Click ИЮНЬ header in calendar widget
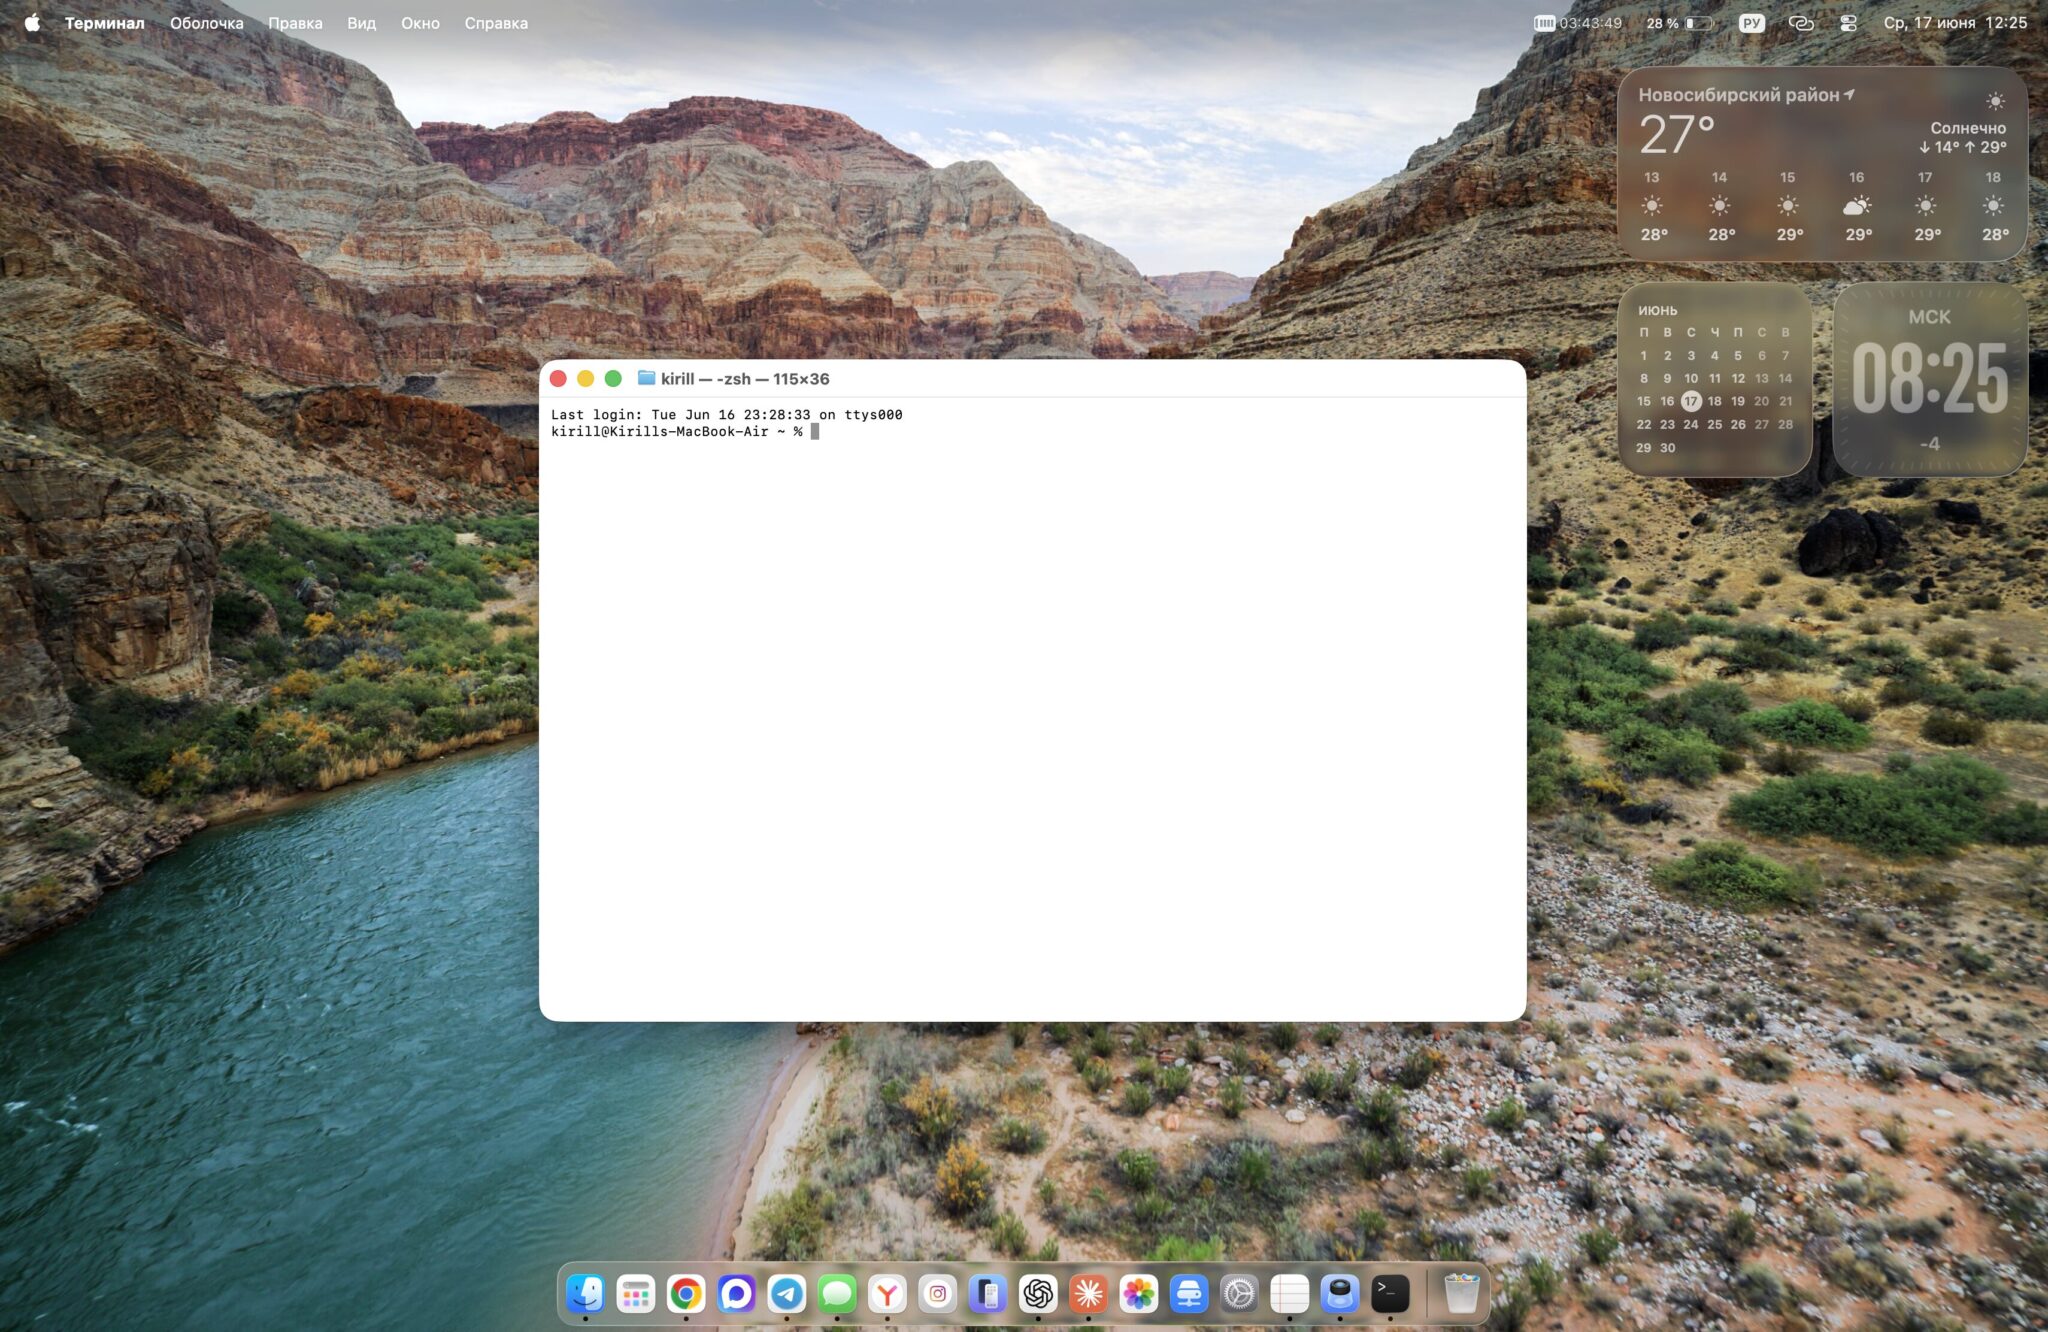Viewport: 2048px width, 1332px height. pos(1658,311)
